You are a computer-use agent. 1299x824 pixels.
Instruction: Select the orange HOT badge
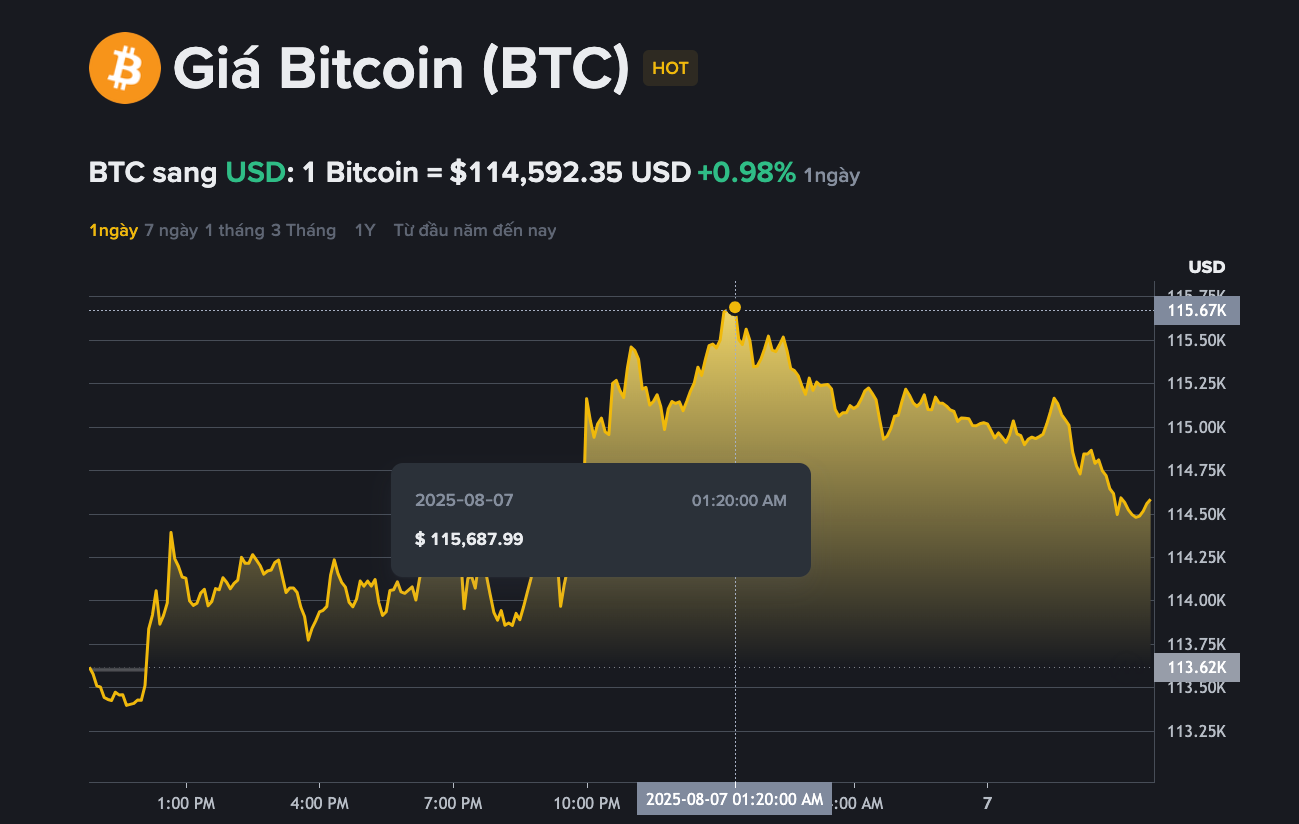(x=670, y=69)
